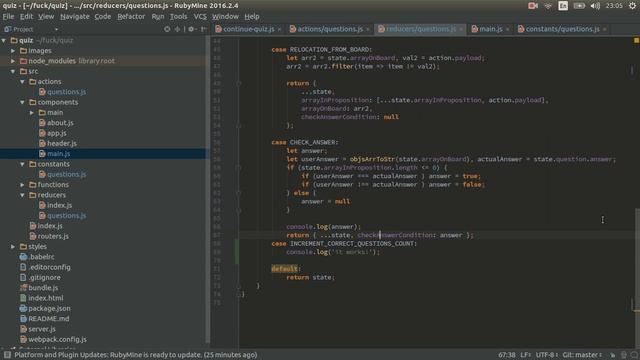This screenshot has width=640, height=360.
Task: Click the Hector inspector icon in status bar
Action: (x=624, y=355)
